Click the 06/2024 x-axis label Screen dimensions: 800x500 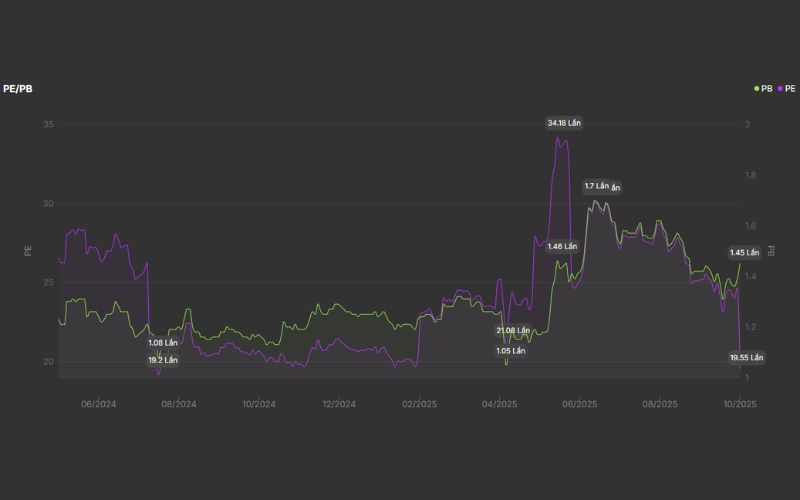99,404
